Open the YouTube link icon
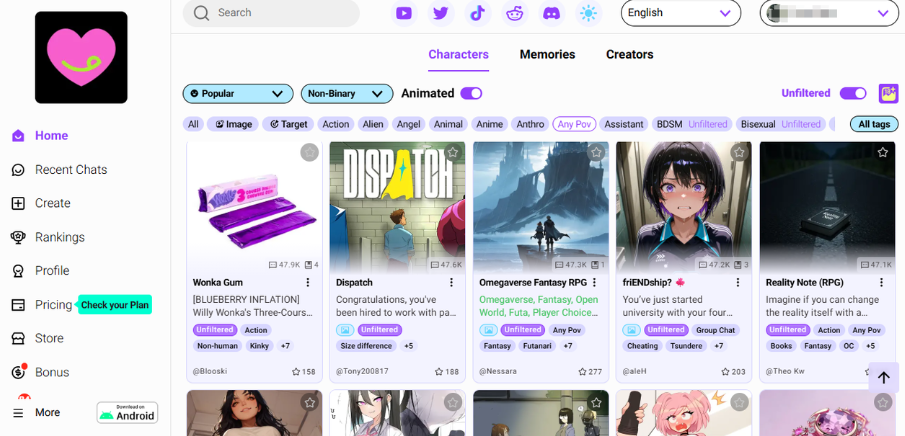Screen dimensions: 905x436 tap(404, 13)
